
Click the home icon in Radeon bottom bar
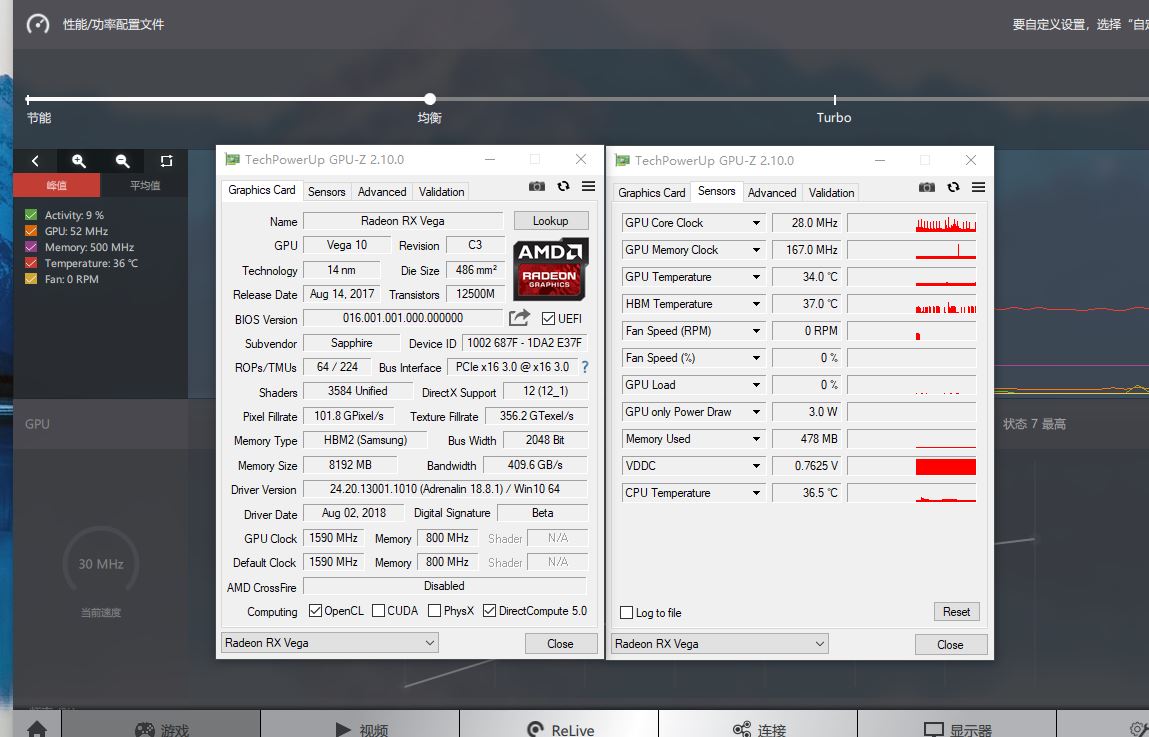37,729
